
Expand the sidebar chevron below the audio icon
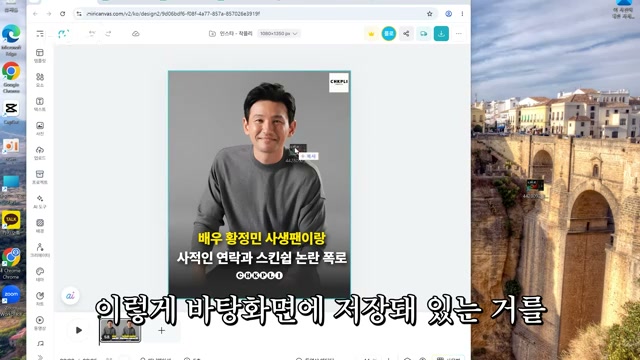(x=40, y=358)
